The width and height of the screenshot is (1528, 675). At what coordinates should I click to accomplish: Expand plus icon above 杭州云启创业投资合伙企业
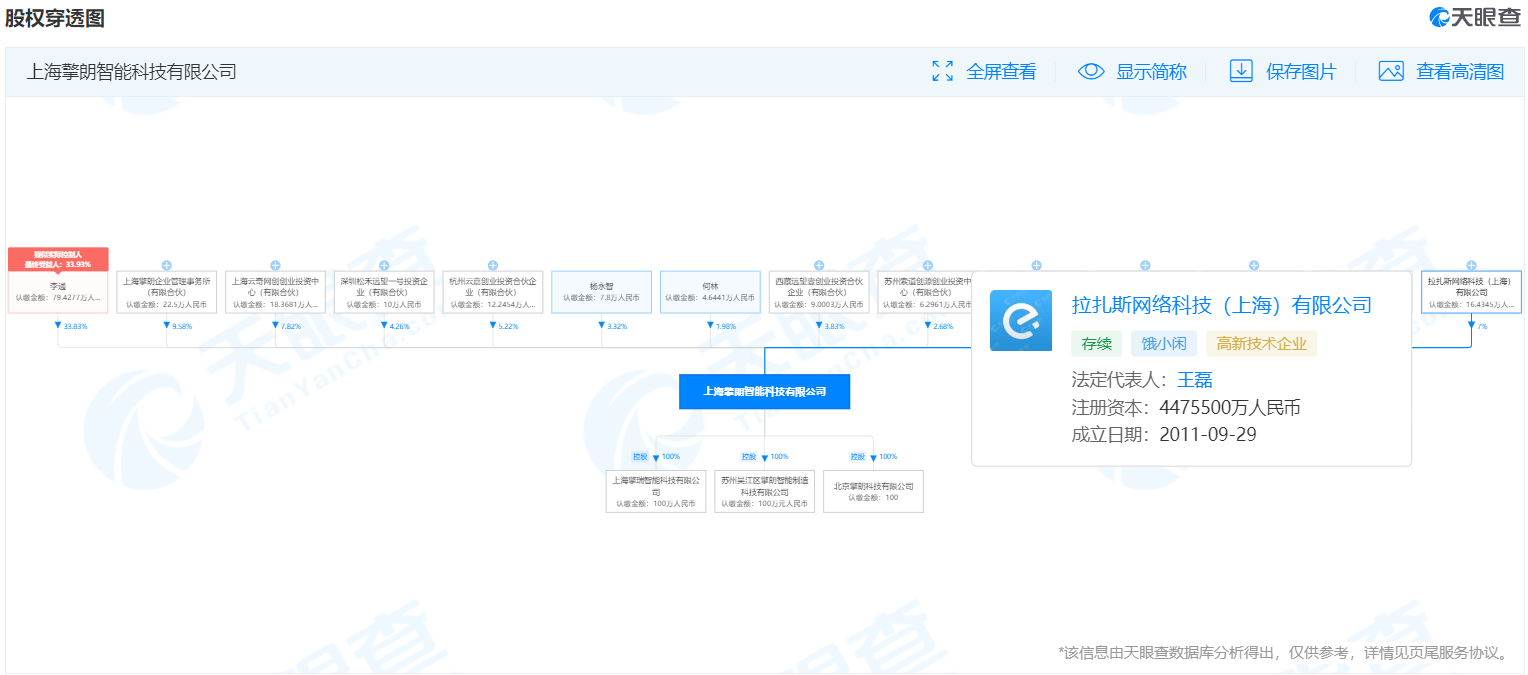point(493,265)
